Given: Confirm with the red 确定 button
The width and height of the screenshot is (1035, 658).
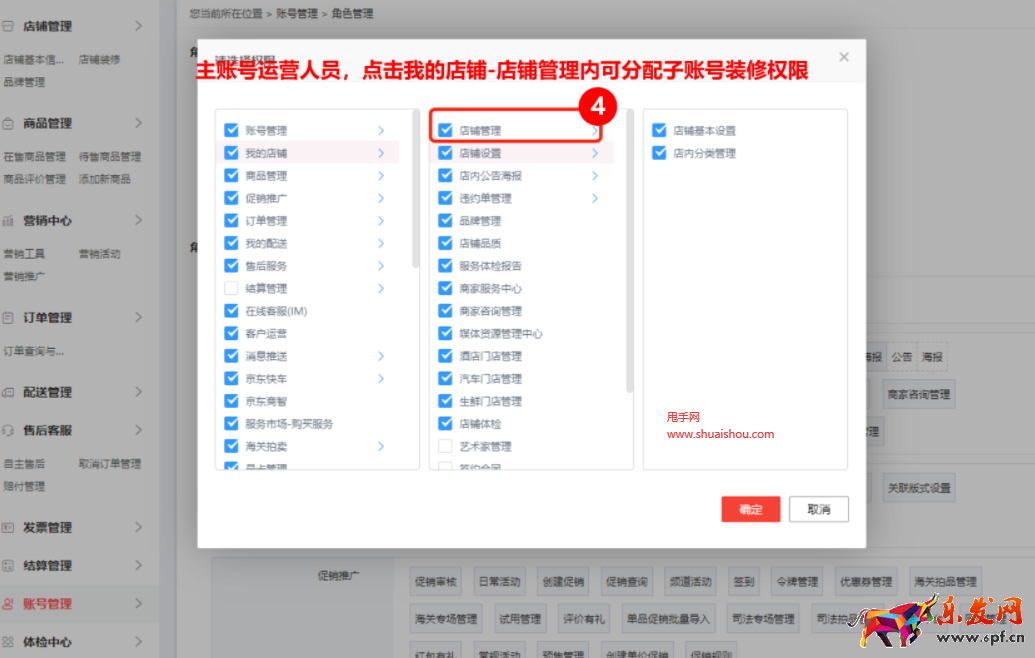Looking at the screenshot, I should pos(750,509).
